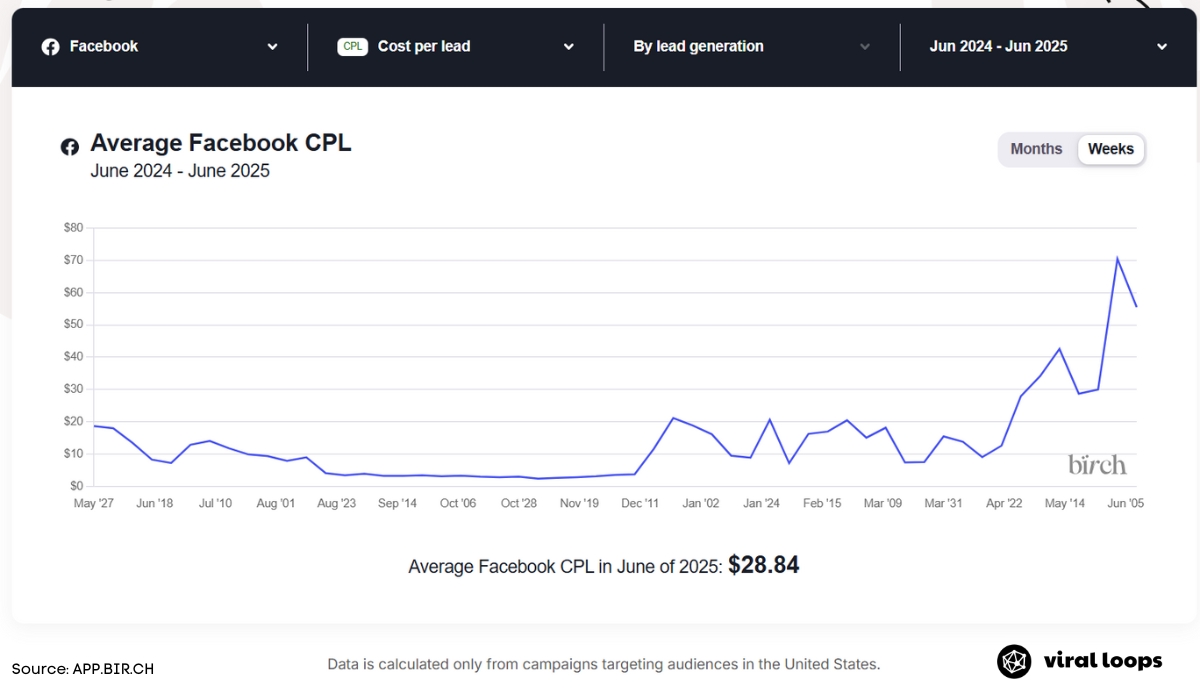Open the Jun 2024 - Jun 2025 date range
Image resolution: width=1200 pixels, height=700 pixels.
(1048, 47)
